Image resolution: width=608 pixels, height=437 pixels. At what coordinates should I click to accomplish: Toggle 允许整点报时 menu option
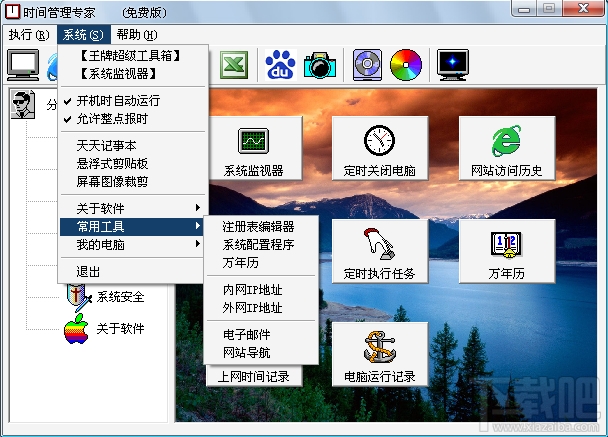(x=133, y=119)
